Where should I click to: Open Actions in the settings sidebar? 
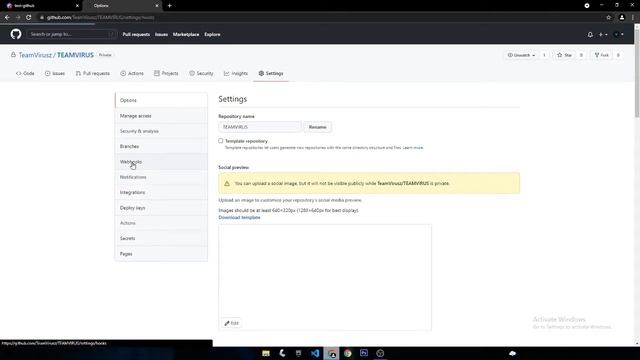(161, 223)
